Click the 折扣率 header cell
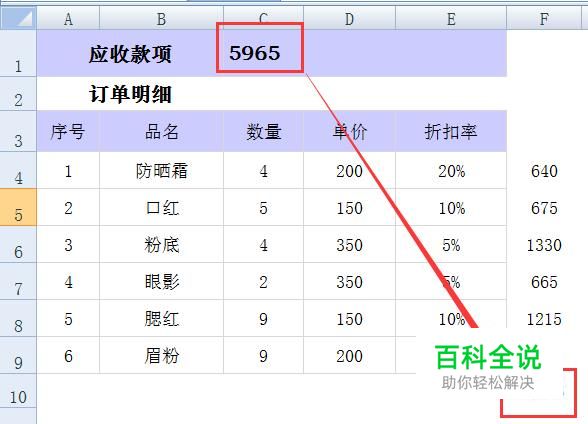588x424 pixels. (451, 131)
